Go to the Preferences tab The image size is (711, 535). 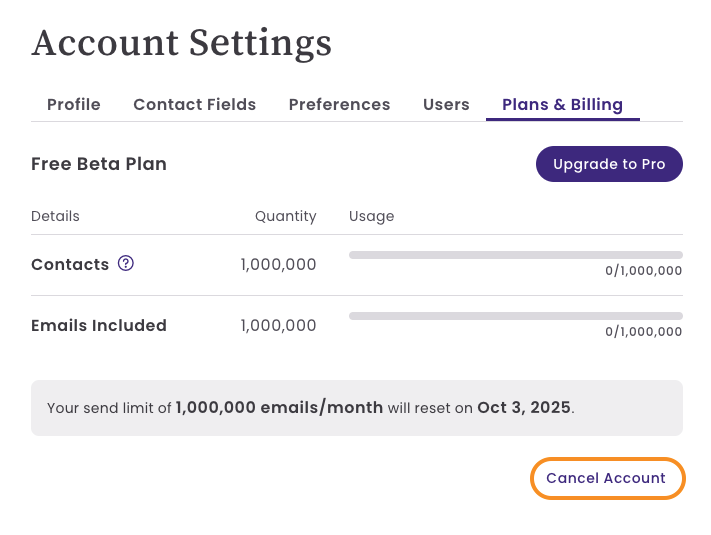tap(339, 104)
